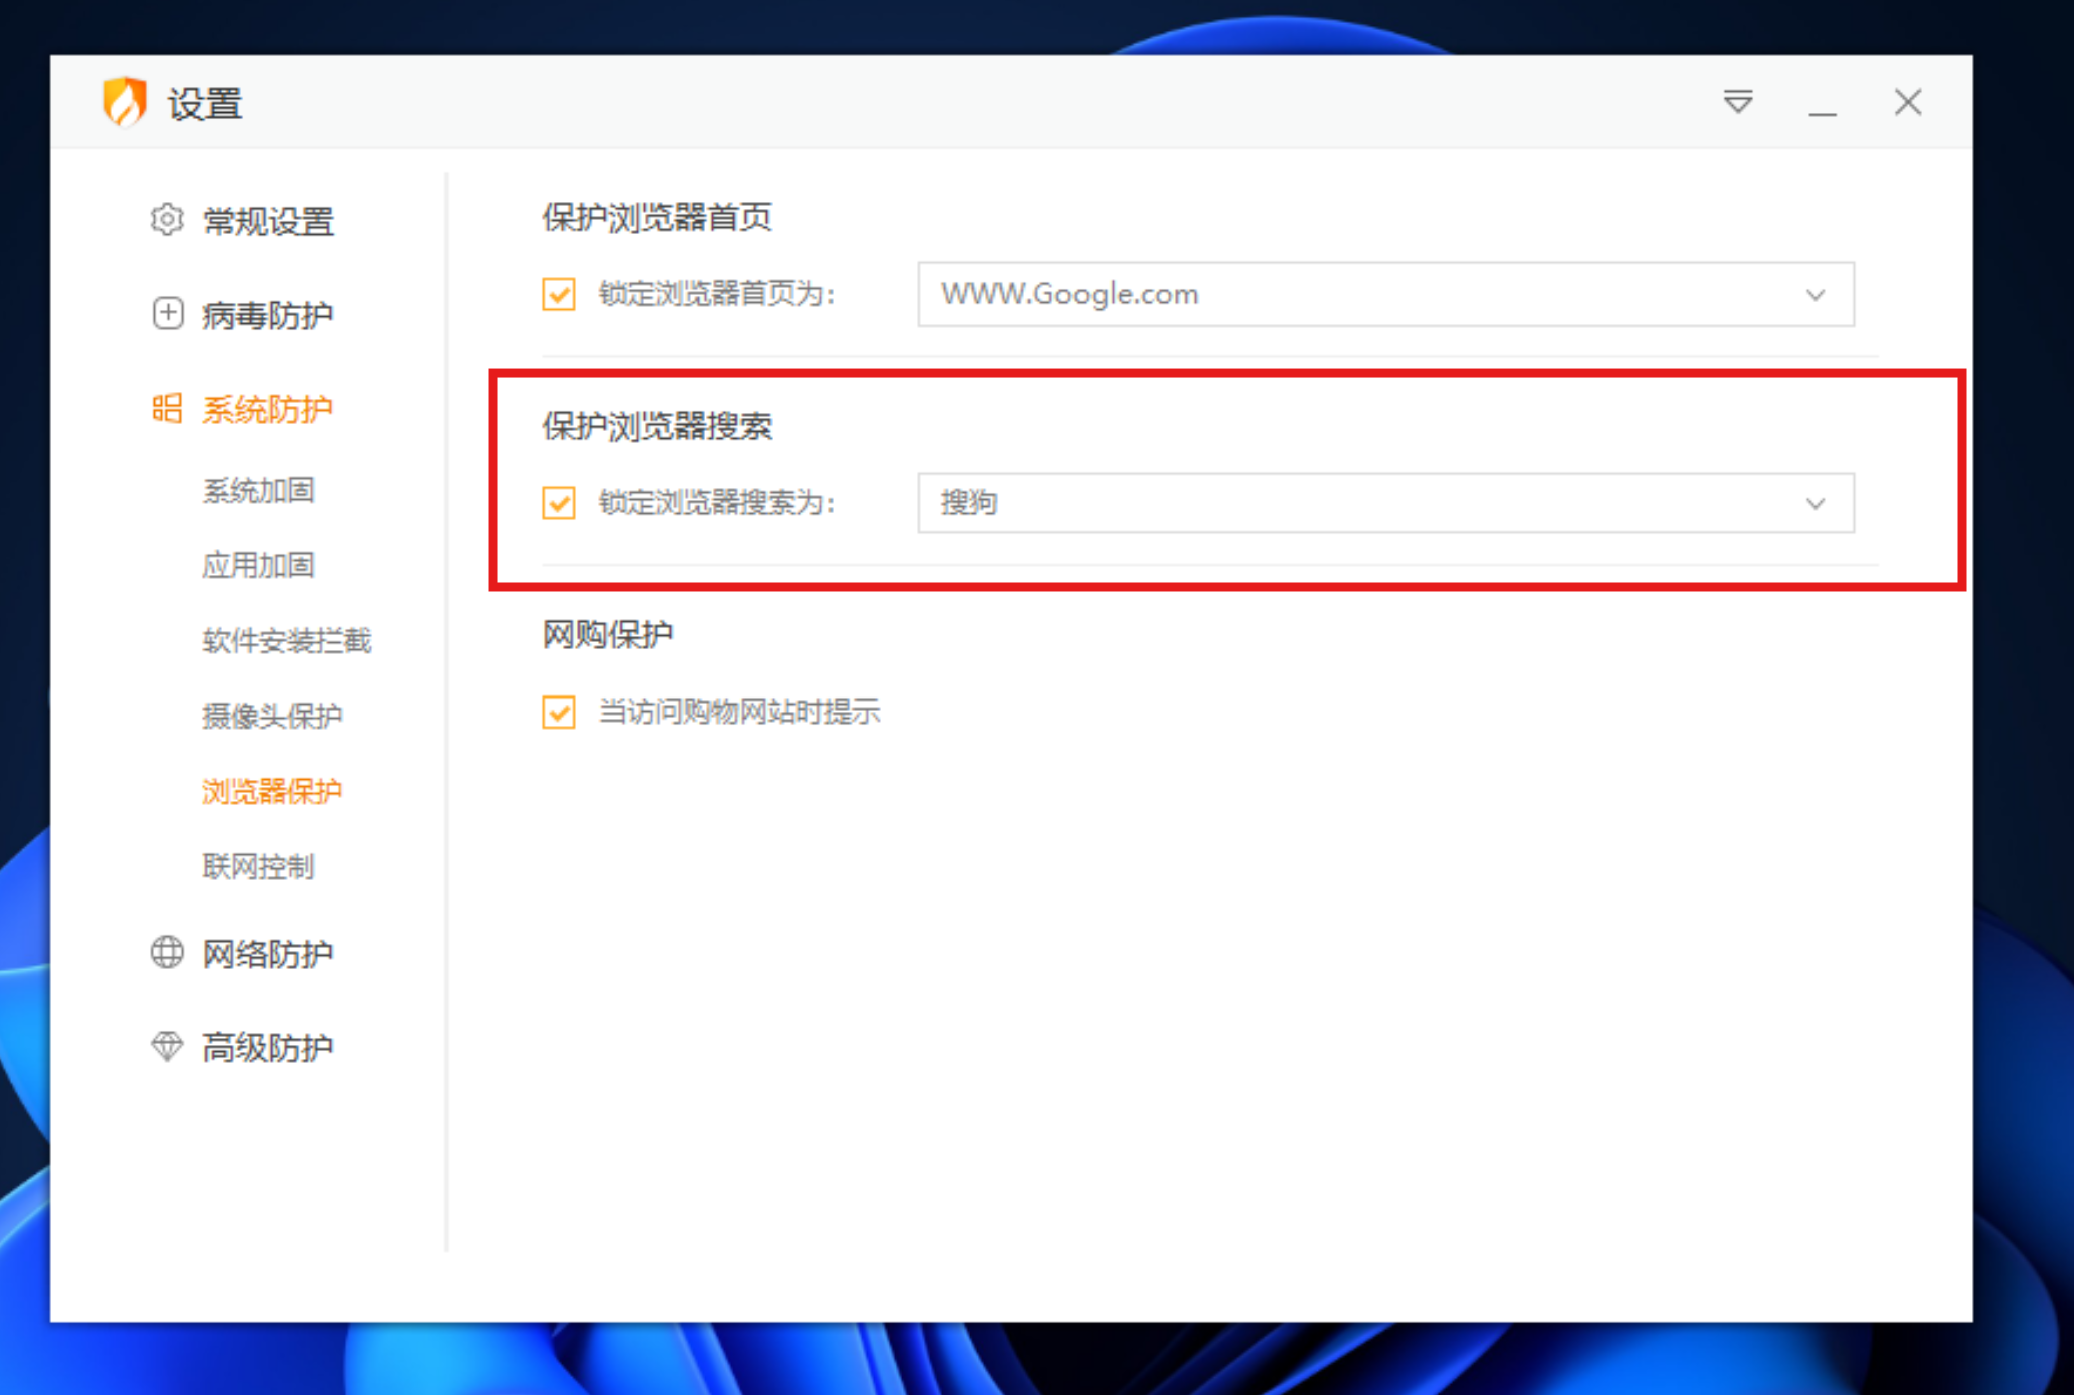Expand the homepage dropdown arrow
Viewport: 2074px width, 1395px height.
[1815, 295]
